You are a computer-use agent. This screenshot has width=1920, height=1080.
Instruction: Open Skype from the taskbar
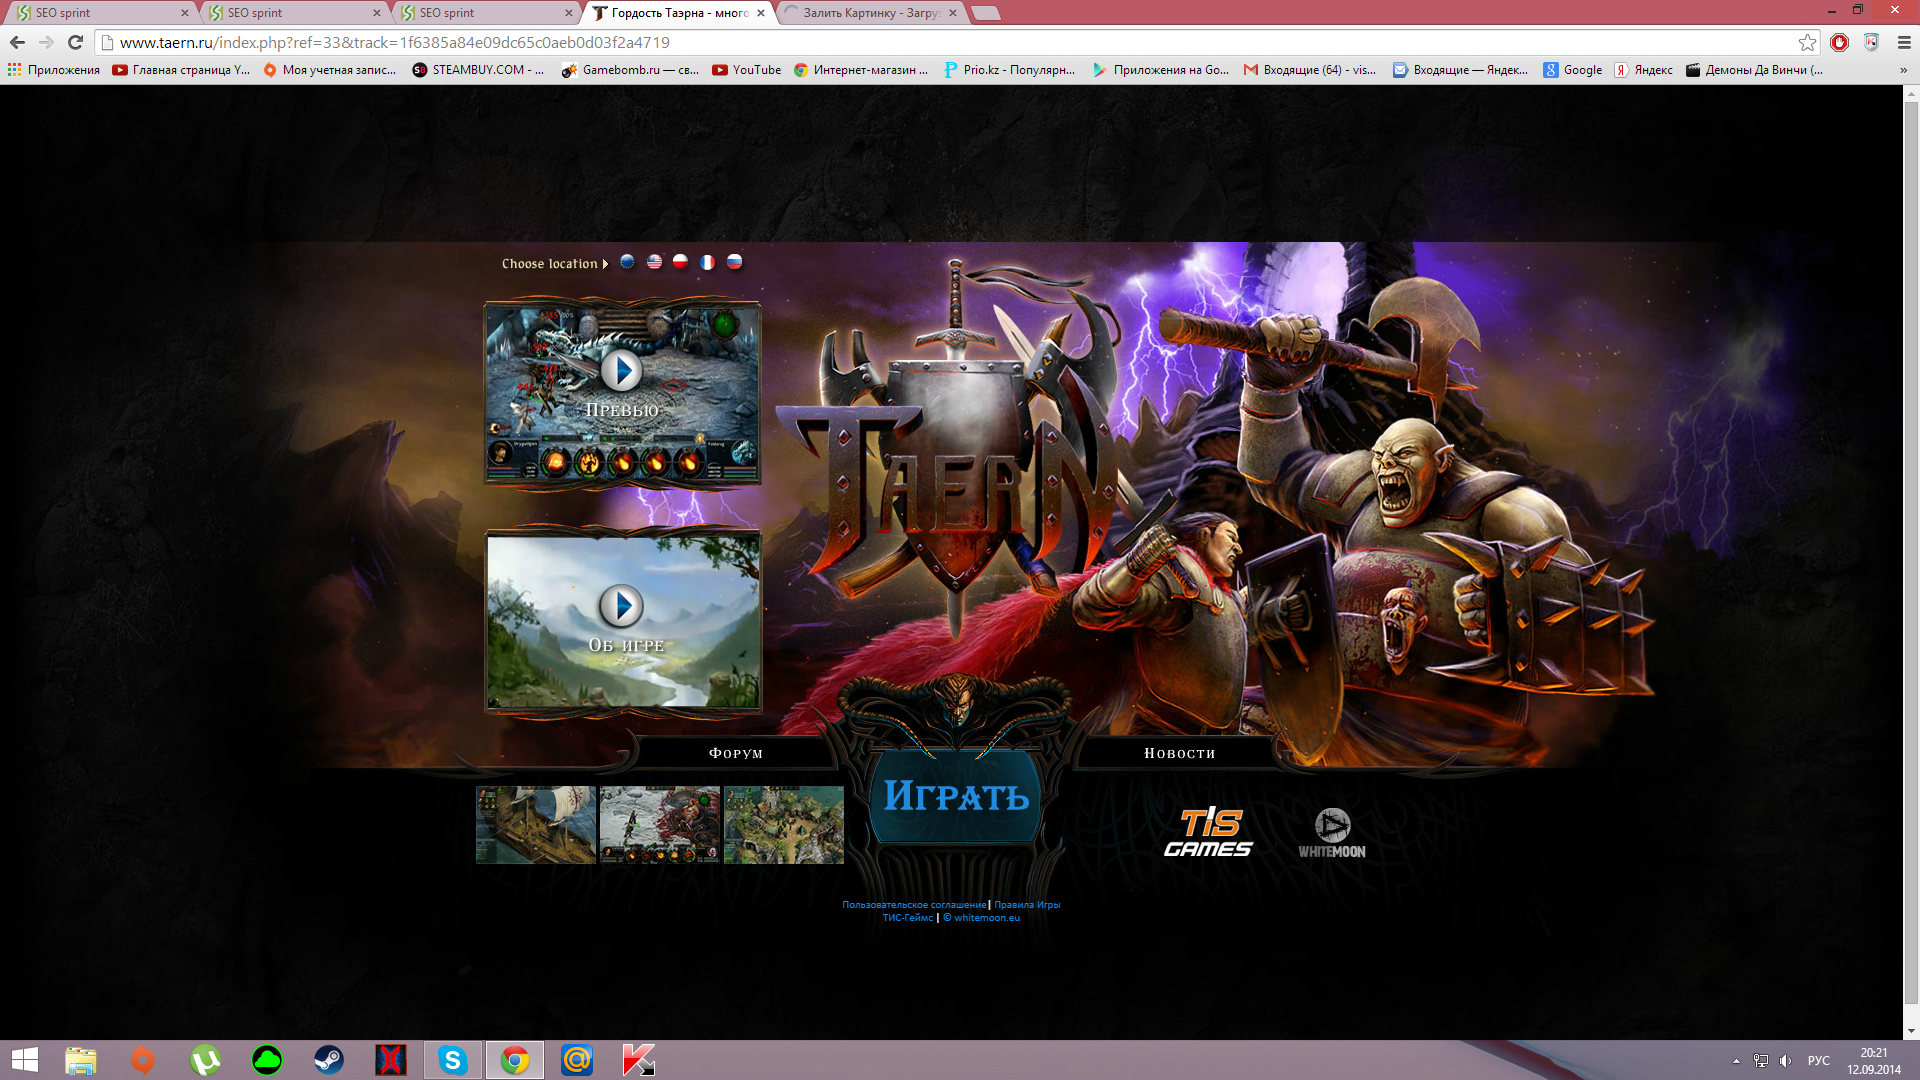click(453, 1060)
